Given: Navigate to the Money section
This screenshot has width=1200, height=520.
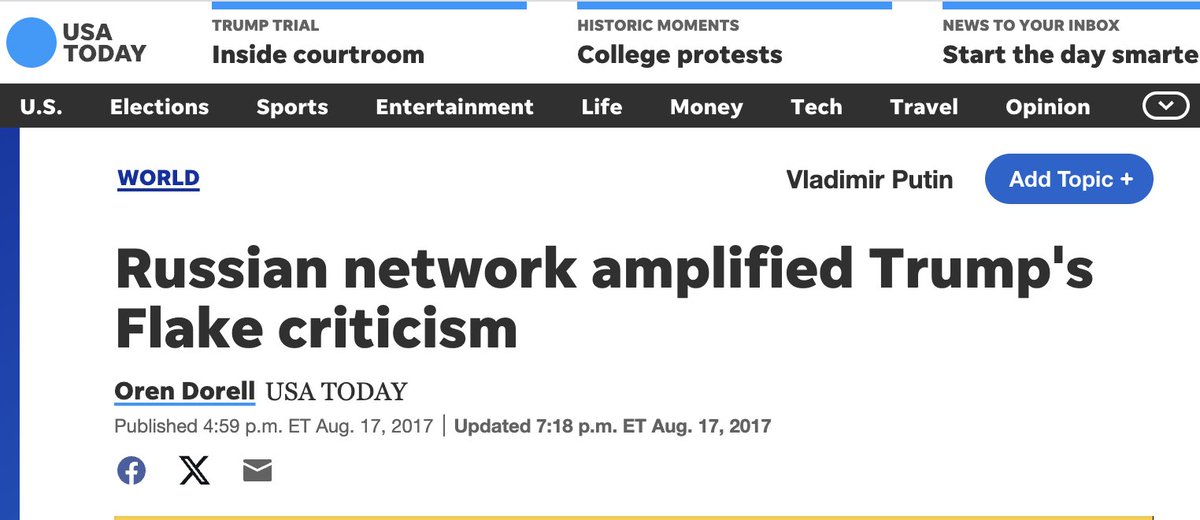Looking at the screenshot, I should pos(706,107).
